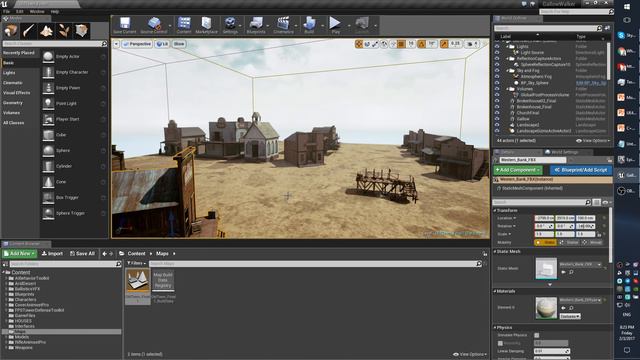The width and height of the screenshot is (640, 360).
Task: Select the translate gizmo in viewport toolbar
Action: click(x=359, y=44)
